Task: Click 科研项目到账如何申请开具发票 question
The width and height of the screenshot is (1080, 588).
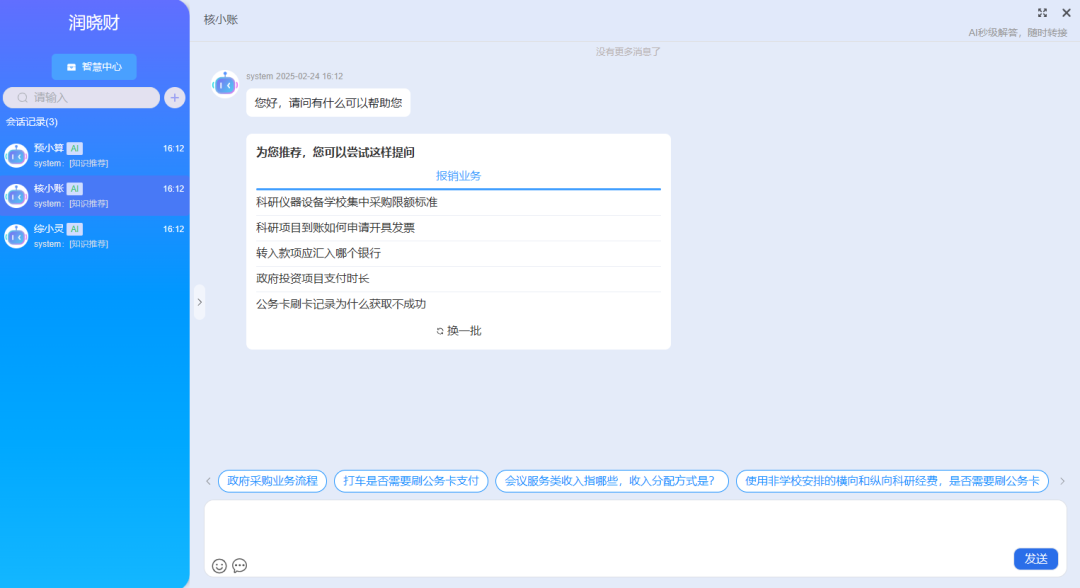Action: tap(335, 228)
